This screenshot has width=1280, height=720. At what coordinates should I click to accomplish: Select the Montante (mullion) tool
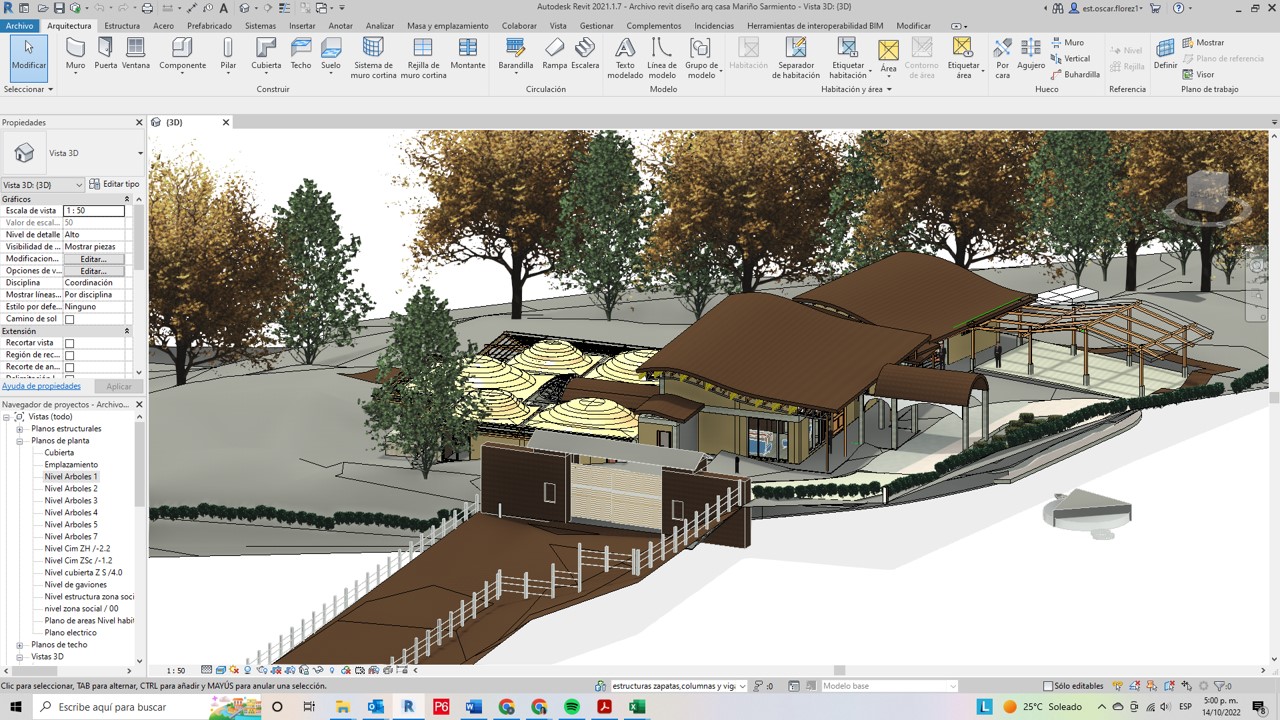point(468,53)
